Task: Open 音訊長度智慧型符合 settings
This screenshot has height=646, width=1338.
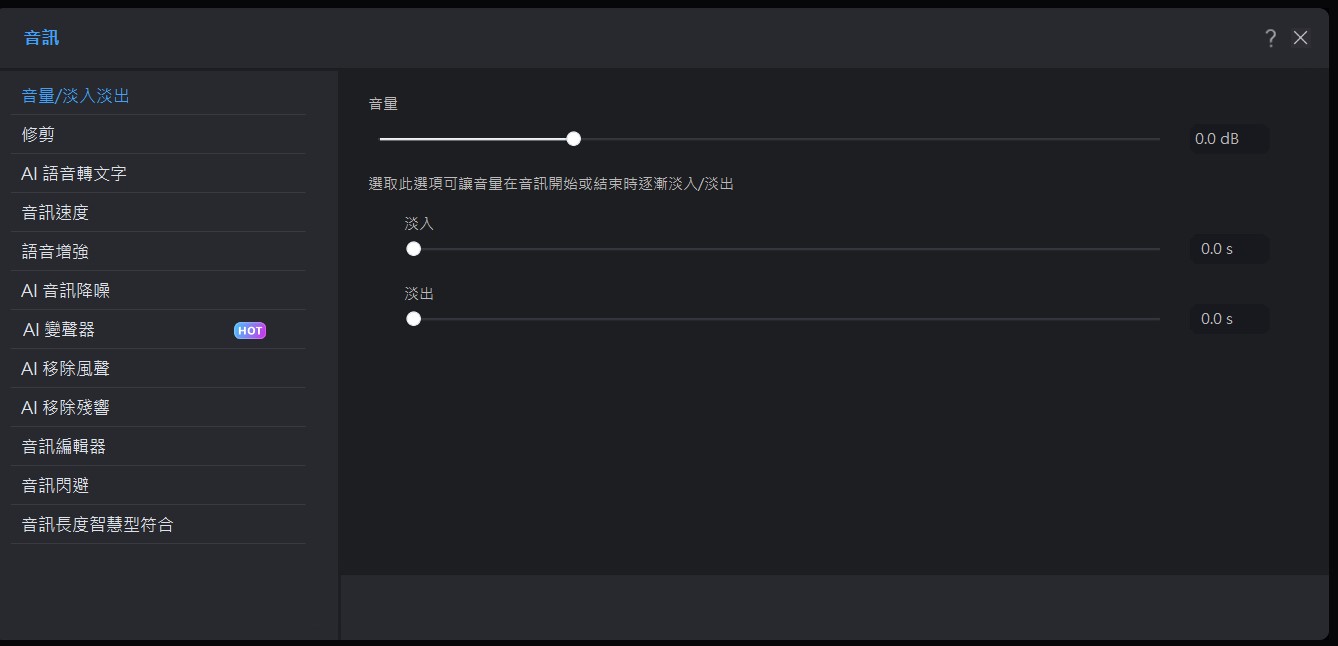Action: click(98, 525)
